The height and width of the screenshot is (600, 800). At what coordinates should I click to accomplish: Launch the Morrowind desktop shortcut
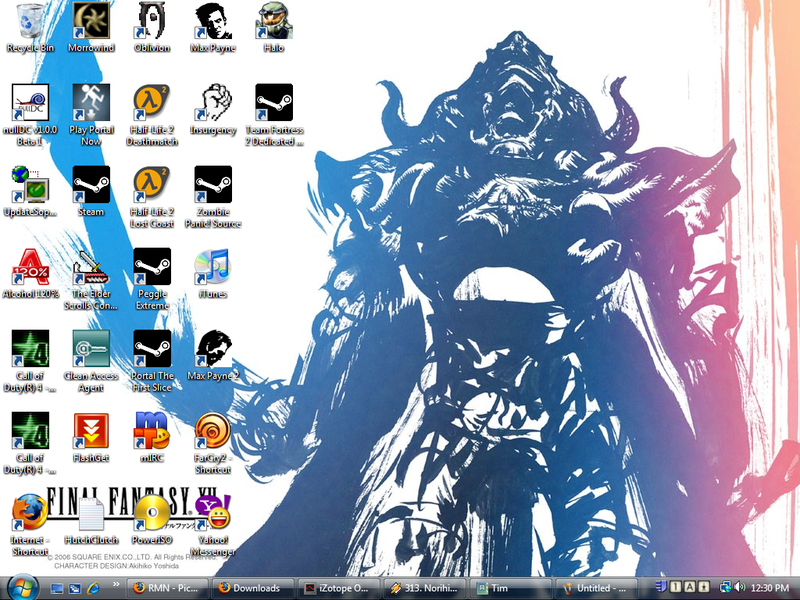pyautogui.click(x=91, y=20)
